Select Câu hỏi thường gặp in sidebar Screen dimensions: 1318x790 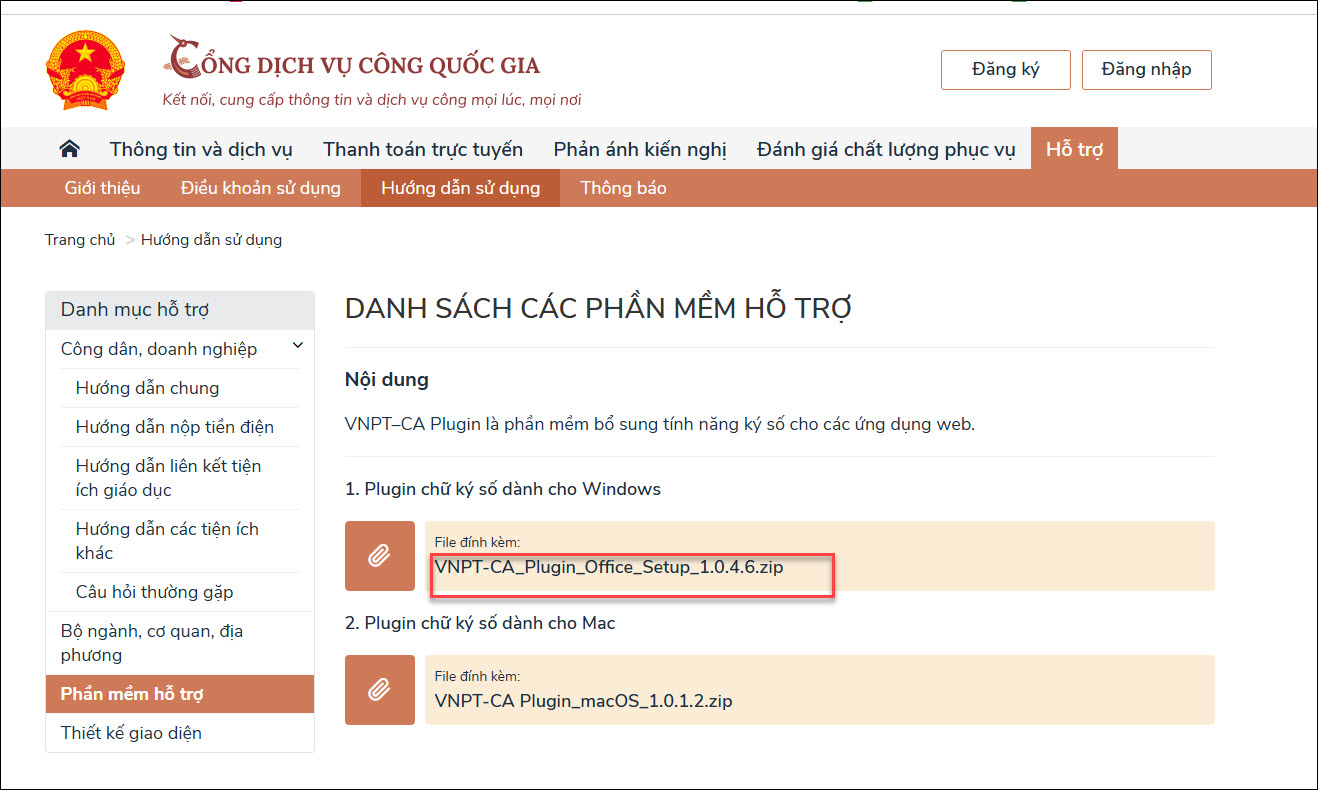(x=154, y=592)
